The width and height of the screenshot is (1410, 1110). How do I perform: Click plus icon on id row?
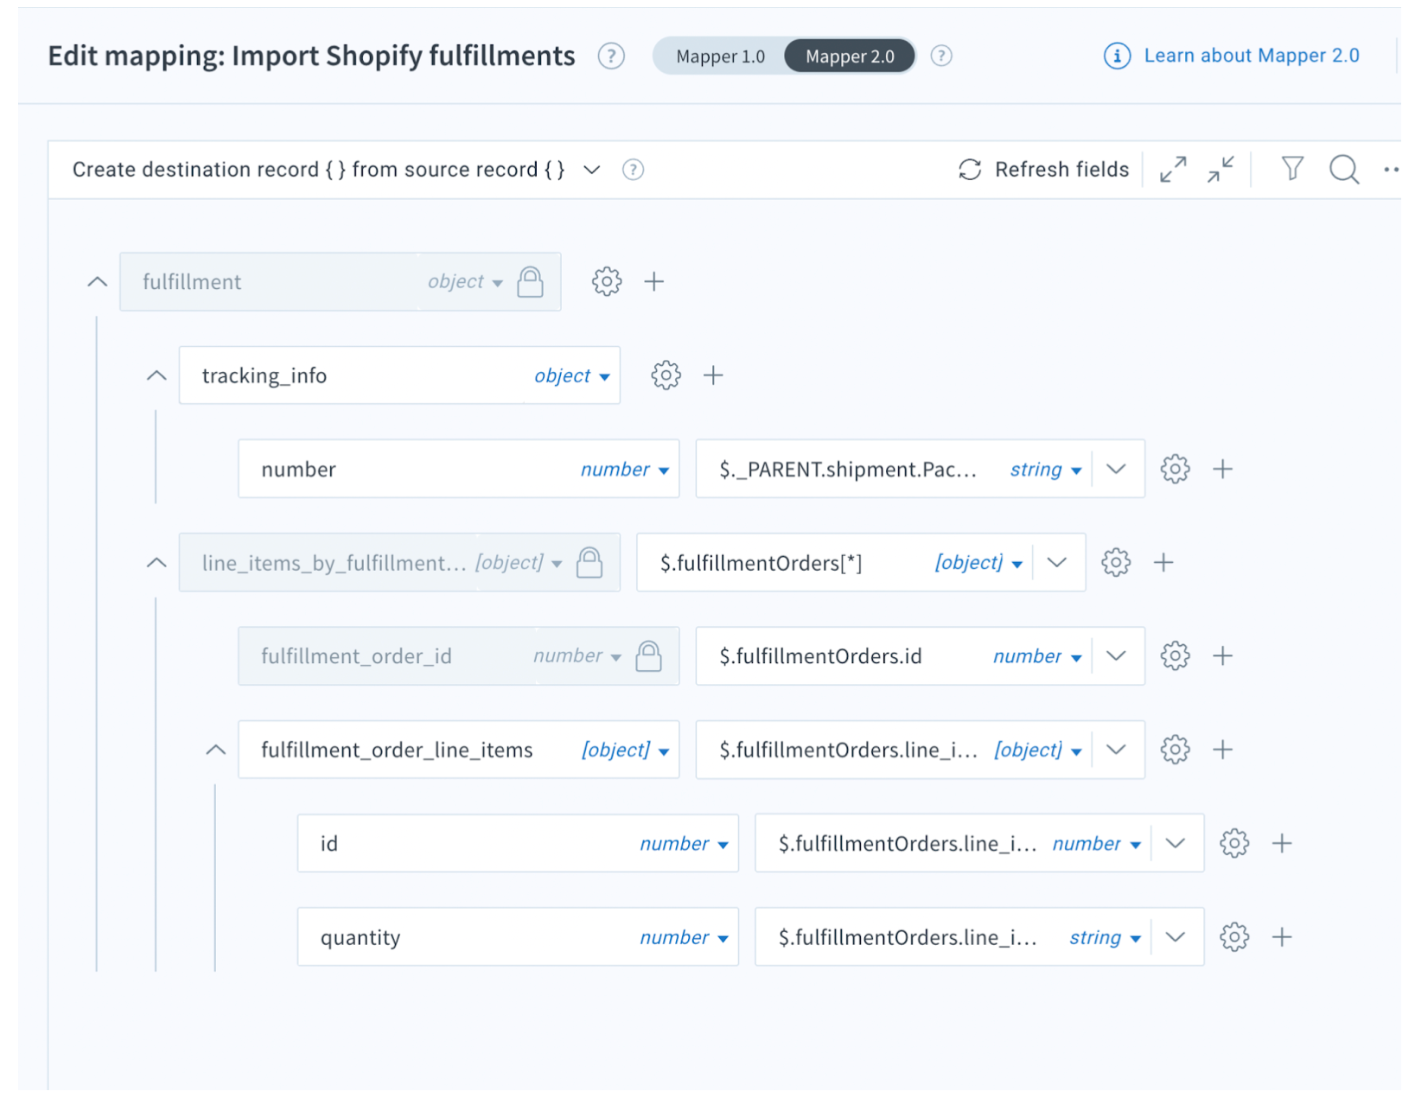click(1282, 844)
